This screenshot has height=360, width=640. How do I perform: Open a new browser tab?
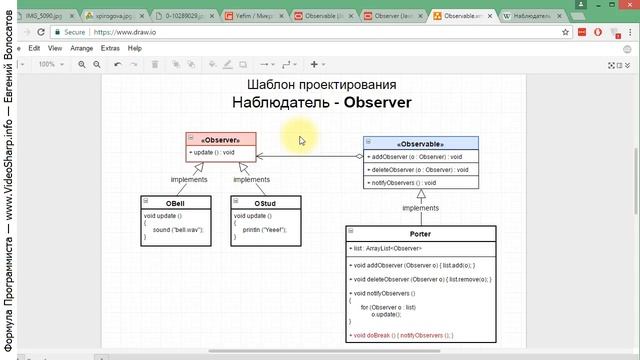pos(578,16)
